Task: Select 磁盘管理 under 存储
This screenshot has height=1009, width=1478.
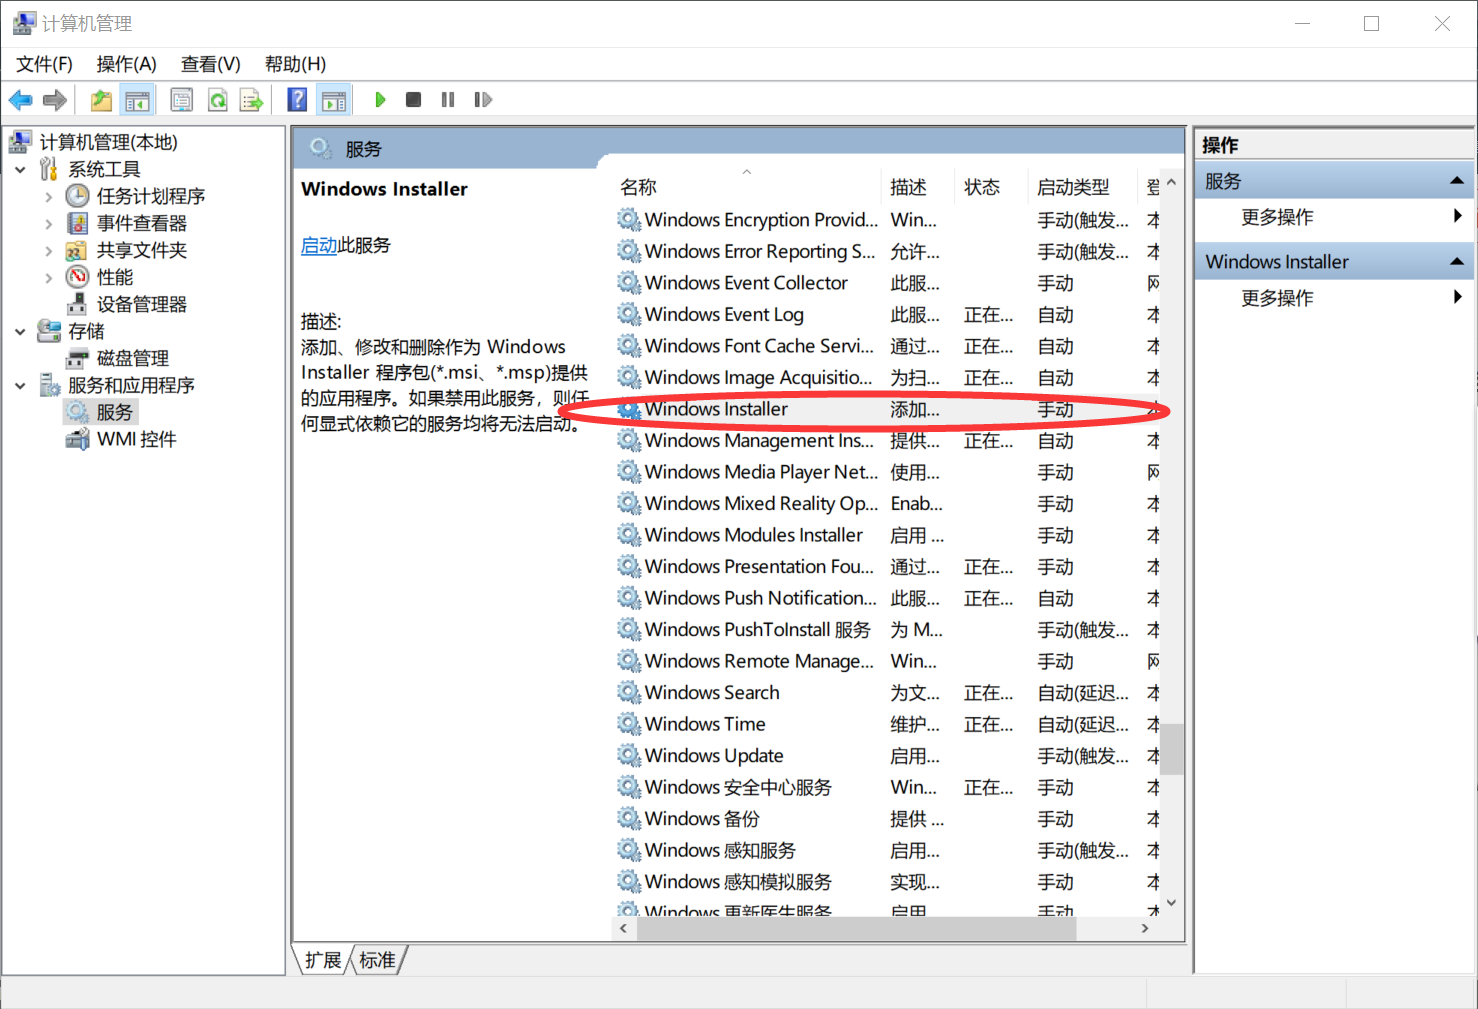Action: tap(132, 358)
